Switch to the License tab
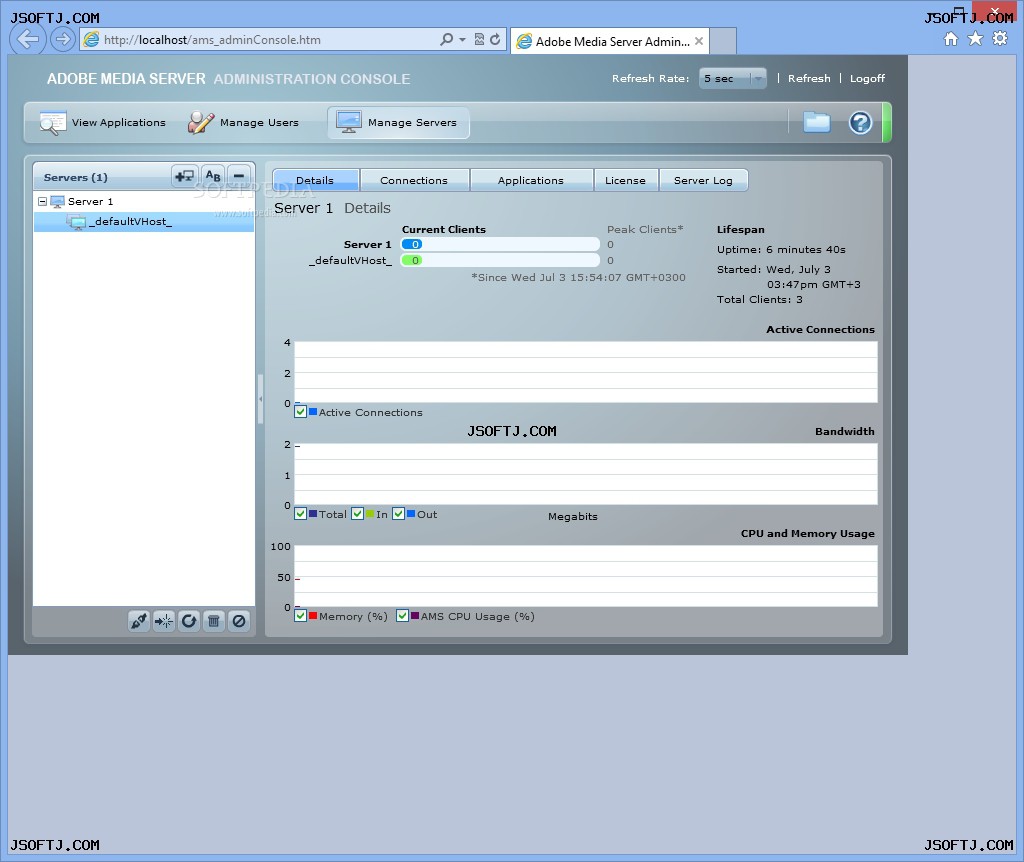The image size is (1024, 862). pos(626,180)
